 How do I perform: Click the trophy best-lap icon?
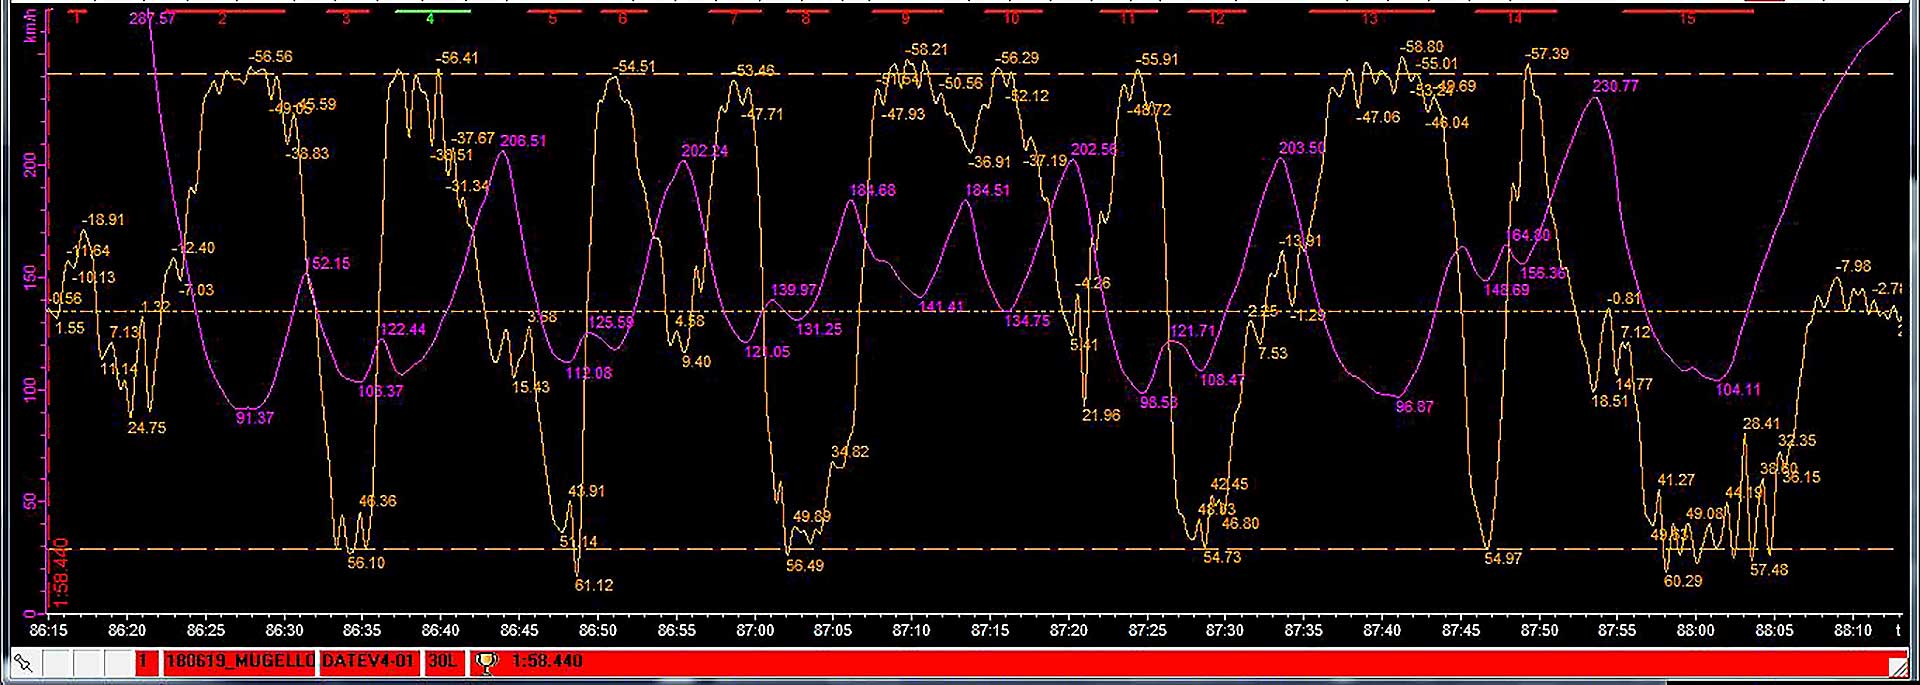486,662
